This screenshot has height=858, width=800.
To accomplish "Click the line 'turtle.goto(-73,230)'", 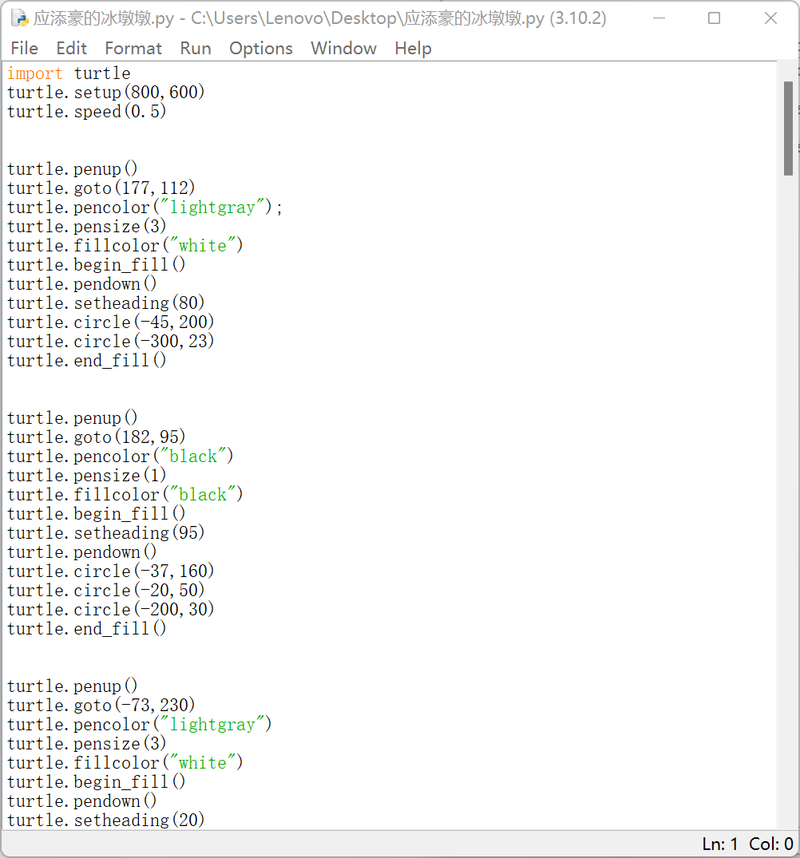I will (x=101, y=705).
